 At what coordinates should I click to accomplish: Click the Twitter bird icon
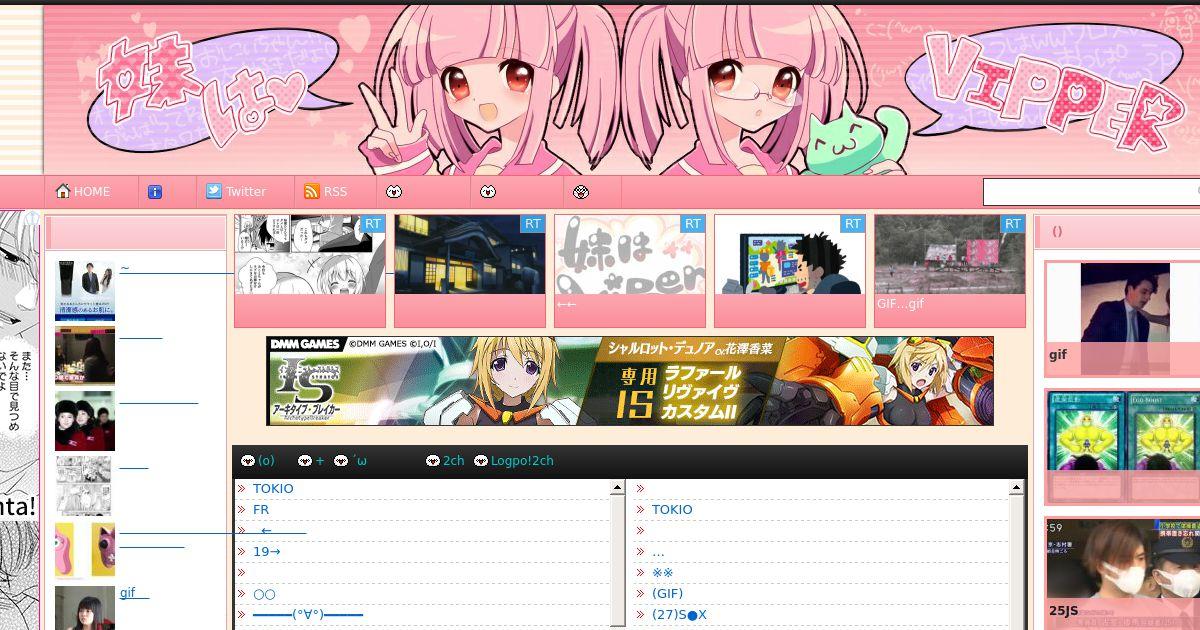[x=214, y=191]
